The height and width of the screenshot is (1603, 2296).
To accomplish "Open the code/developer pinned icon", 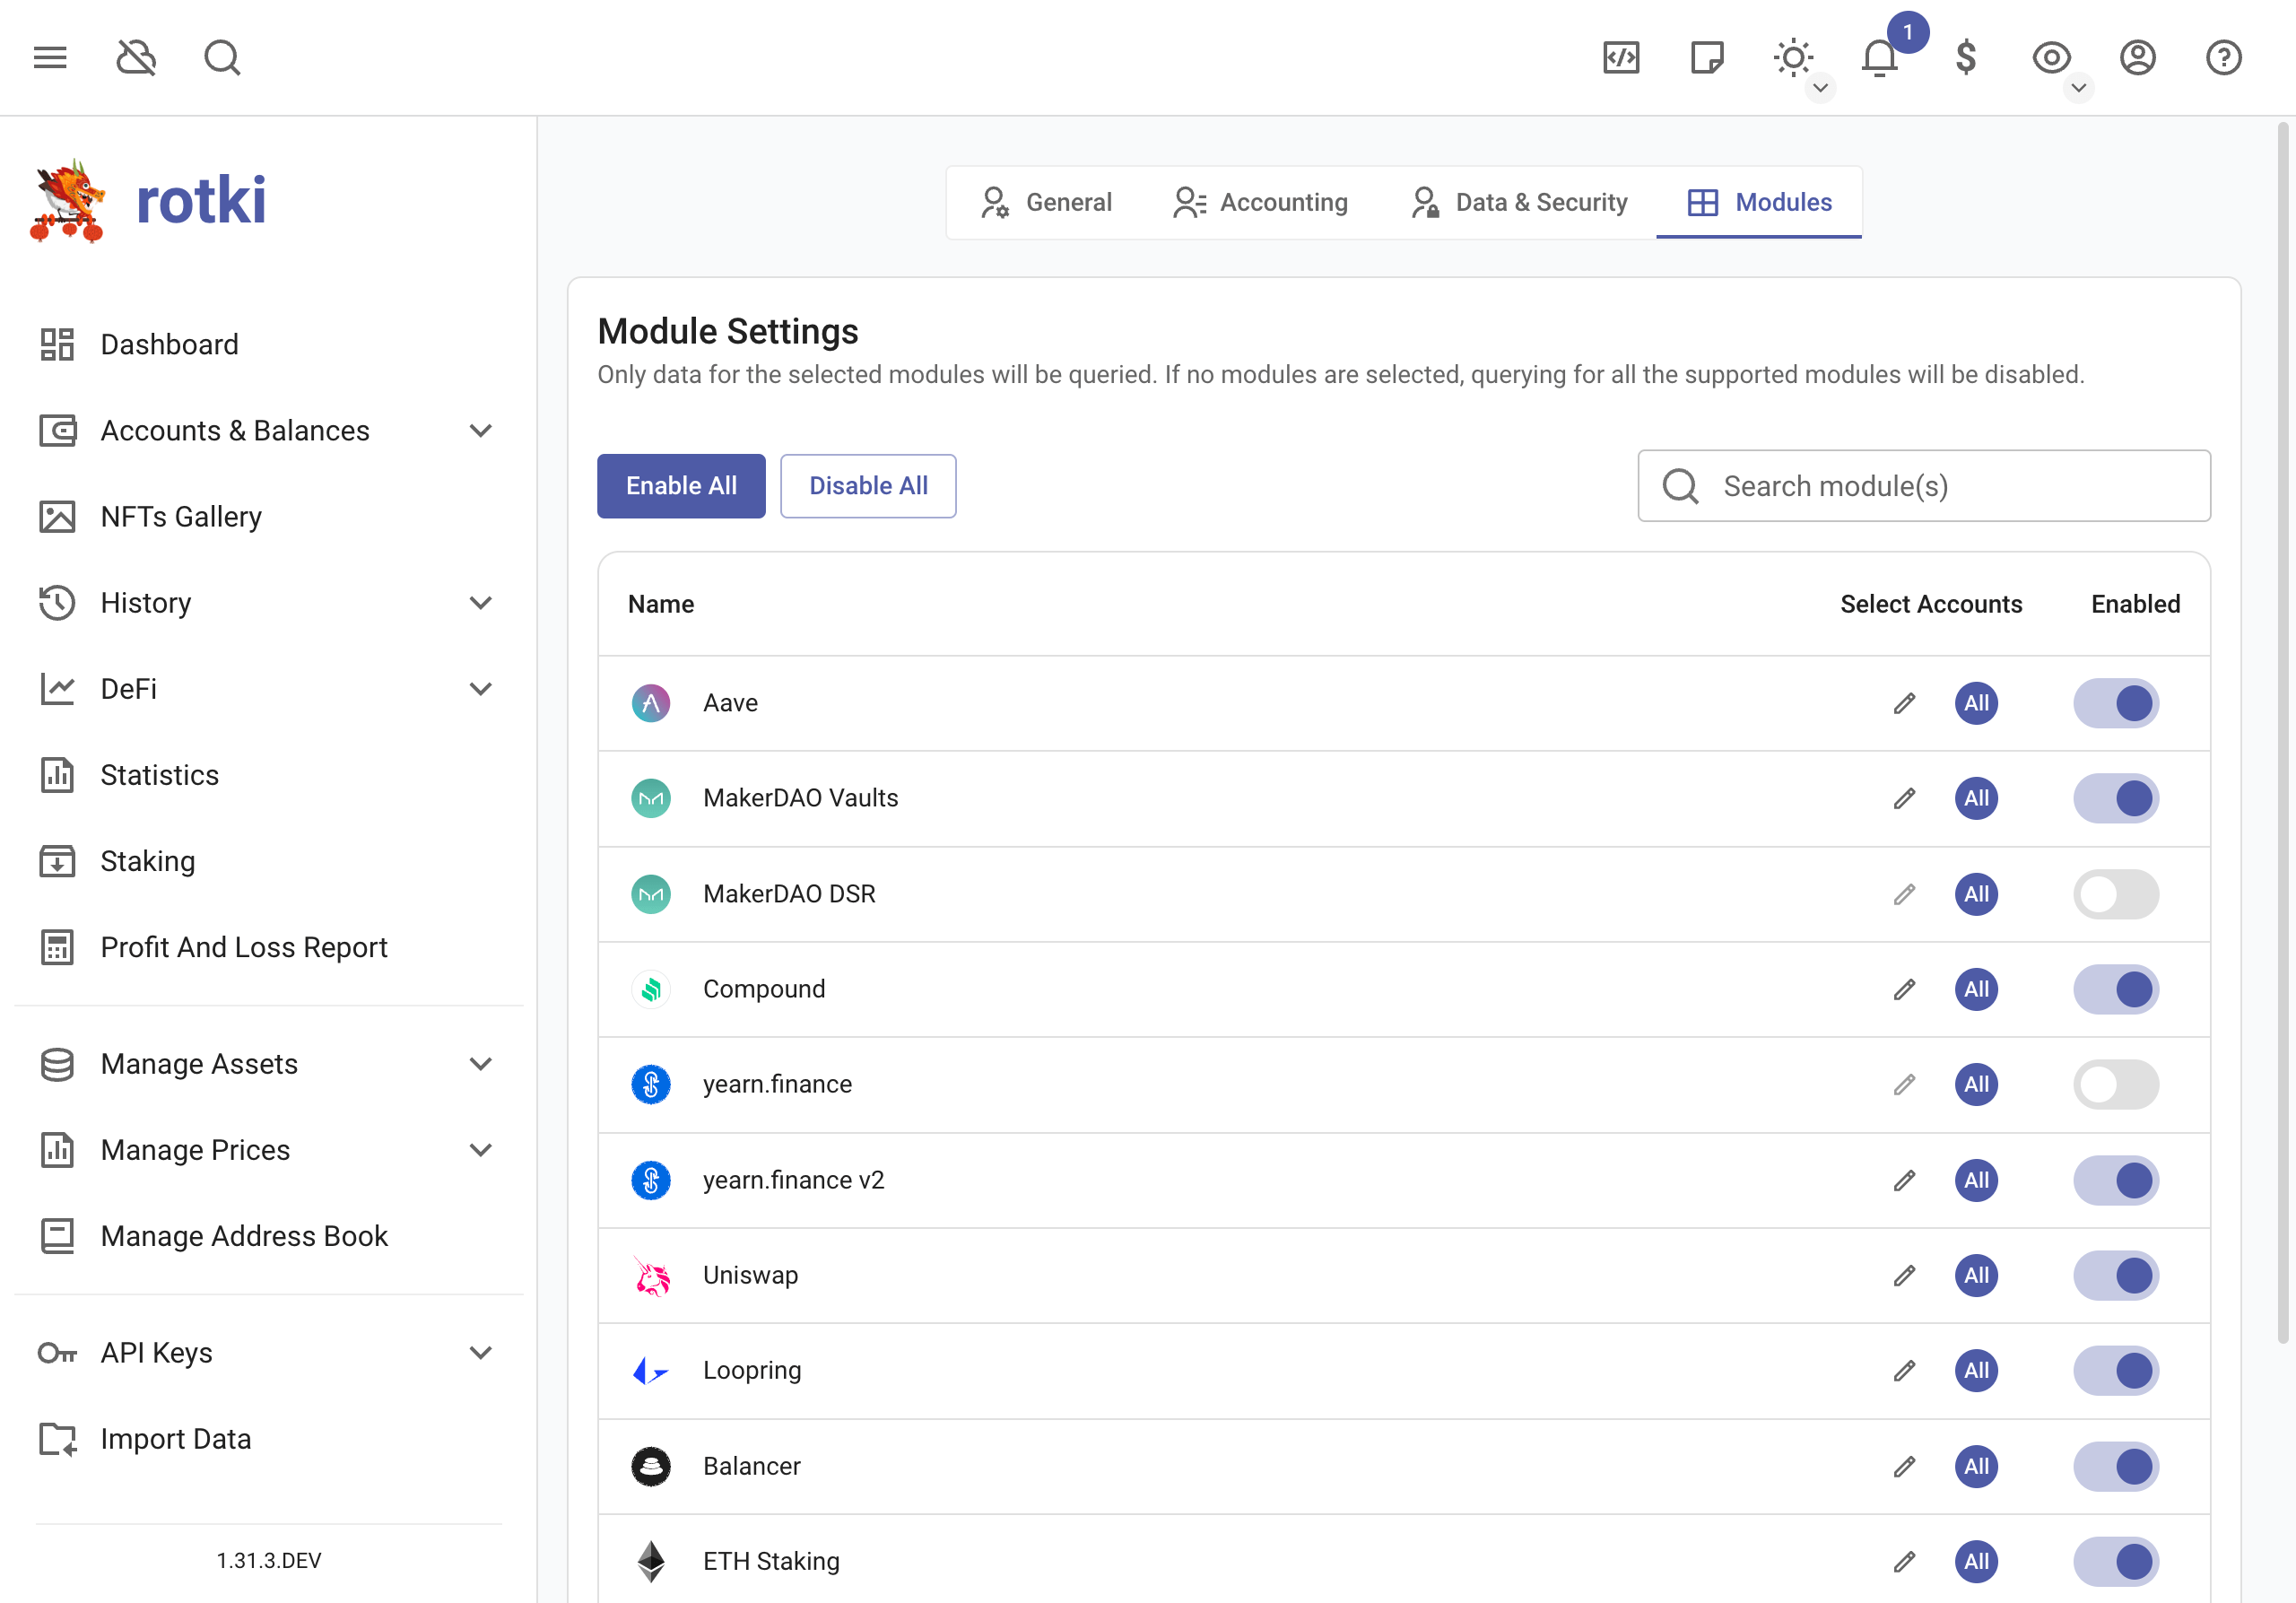I will pyautogui.click(x=1621, y=57).
